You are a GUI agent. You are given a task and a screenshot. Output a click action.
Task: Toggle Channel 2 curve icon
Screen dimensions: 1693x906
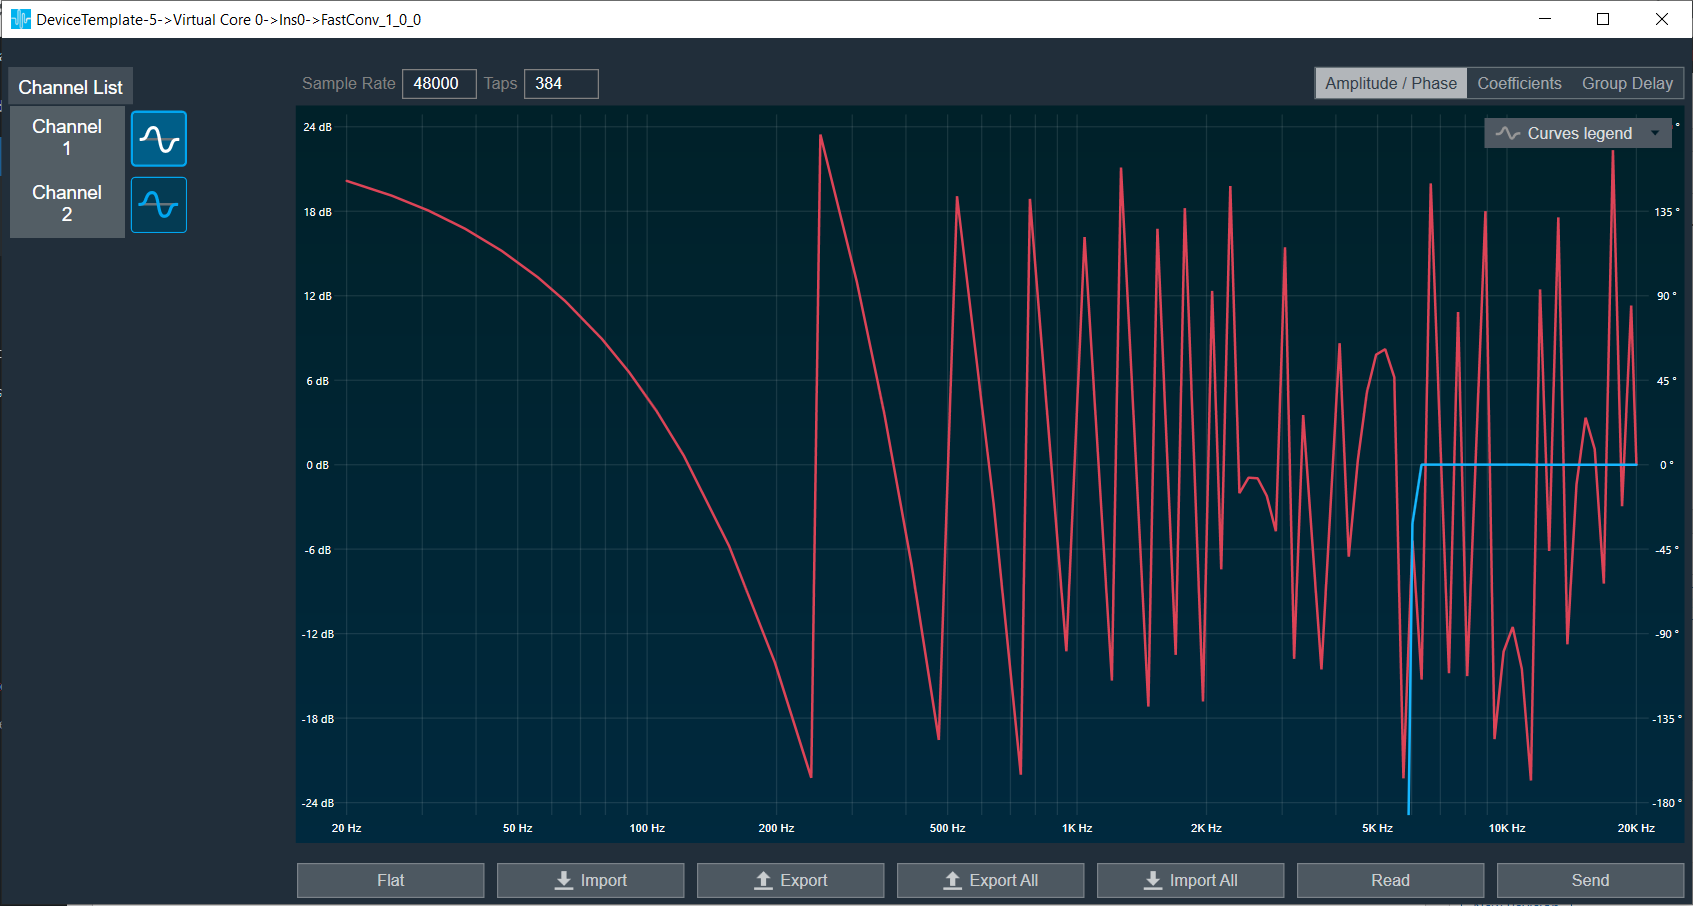click(159, 205)
